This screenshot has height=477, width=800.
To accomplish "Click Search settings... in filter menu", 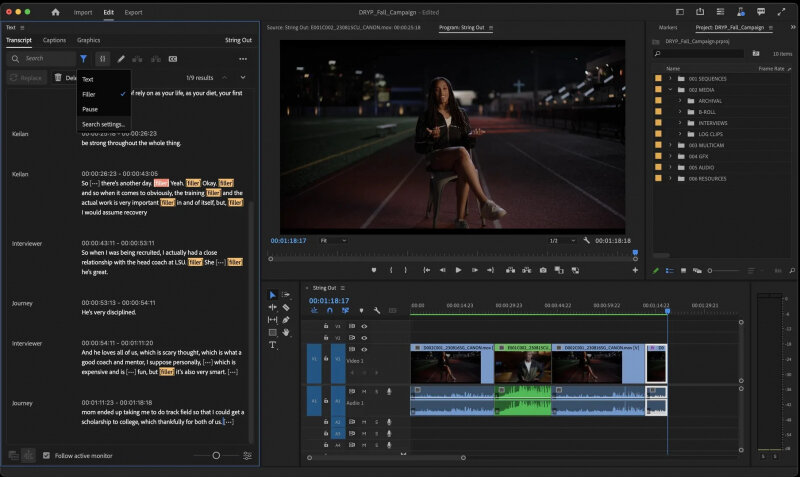I will tap(103, 124).
